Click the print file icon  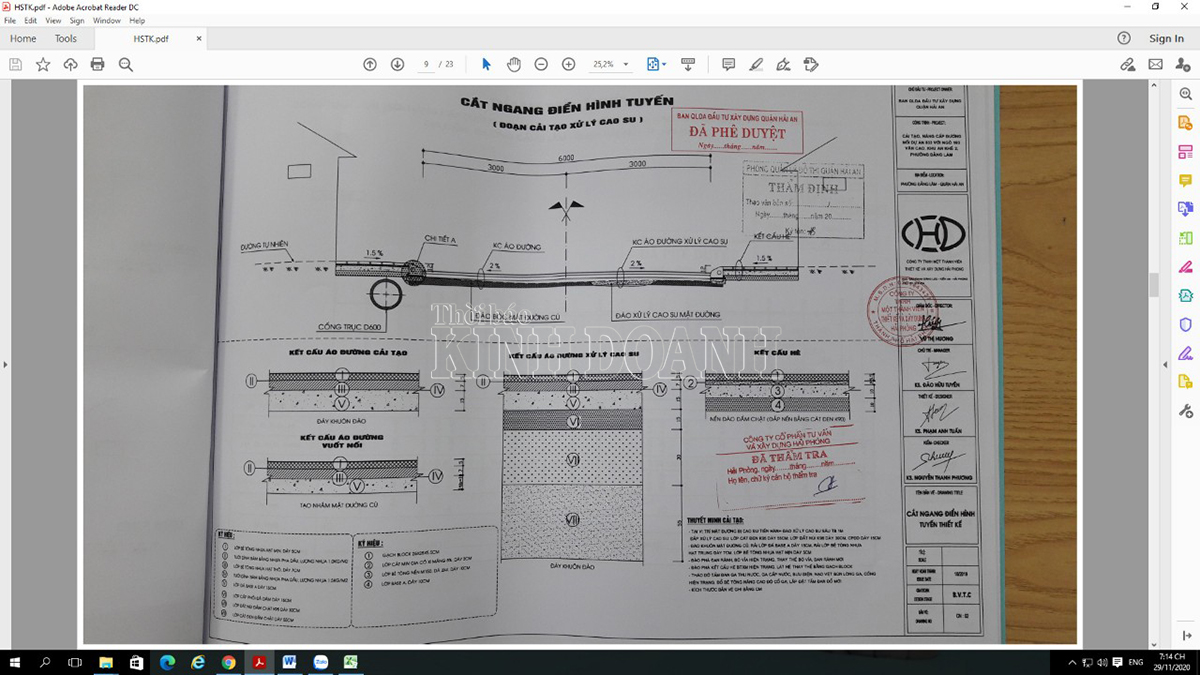coord(97,64)
